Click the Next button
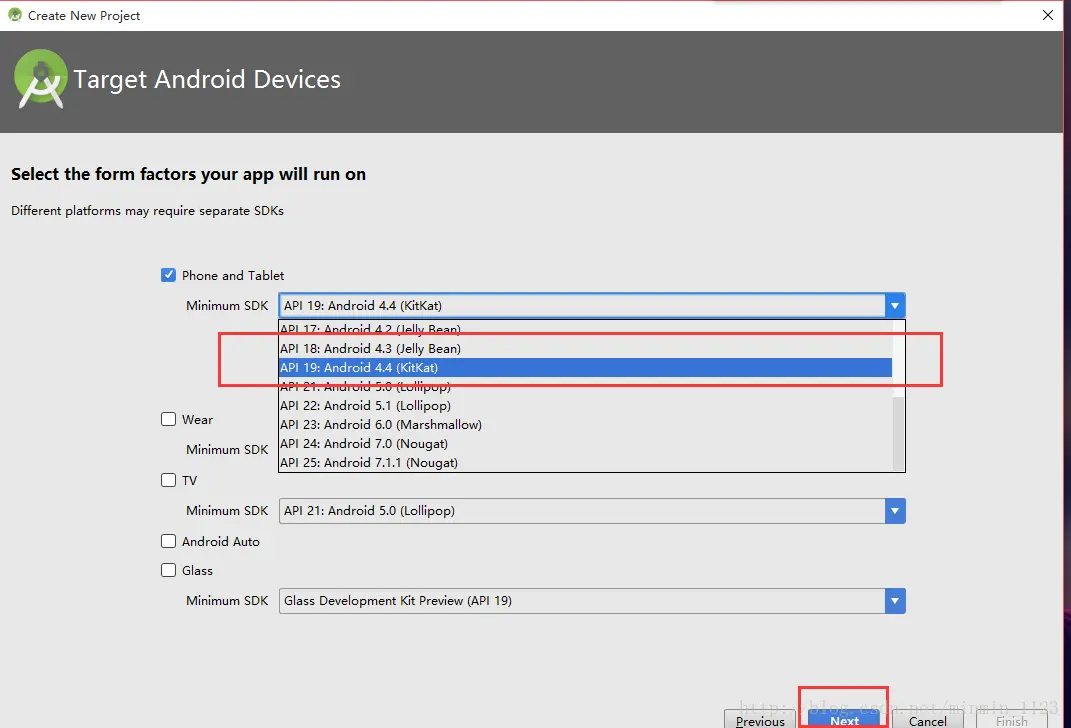The height and width of the screenshot is (728, 1071). (843, 719)
